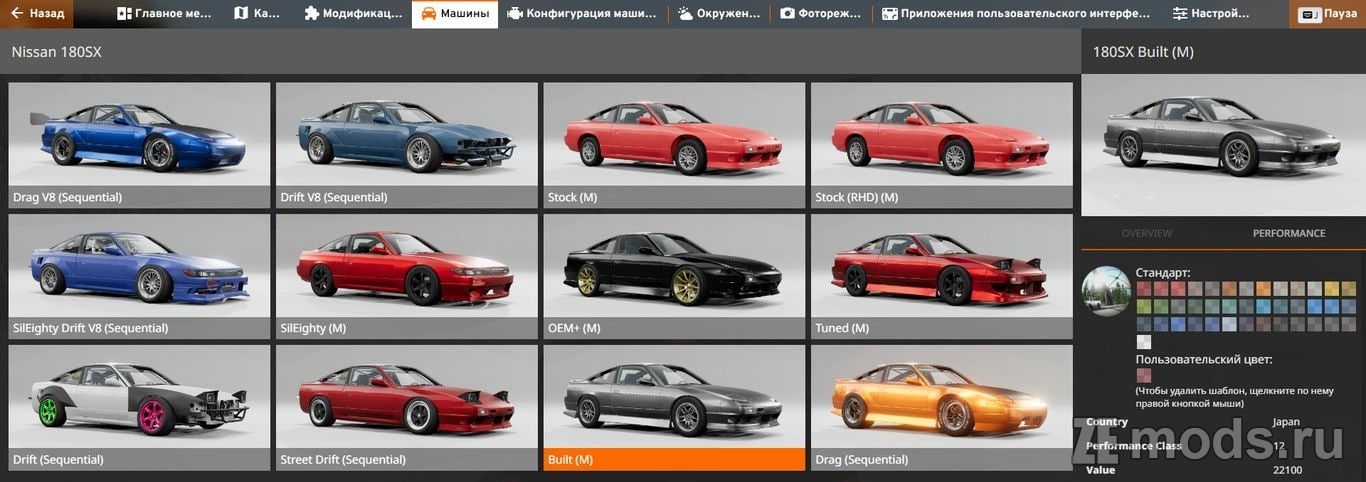Go back with the Назад button
1366x482 pixels.
pyautogui.click(x=38, y=14)
